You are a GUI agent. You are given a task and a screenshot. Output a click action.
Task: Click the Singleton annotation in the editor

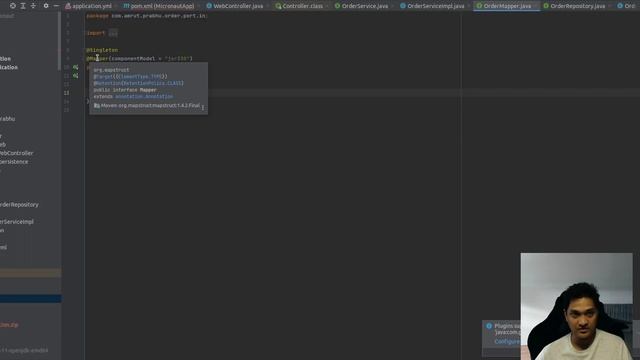click(x=102, y=50)
